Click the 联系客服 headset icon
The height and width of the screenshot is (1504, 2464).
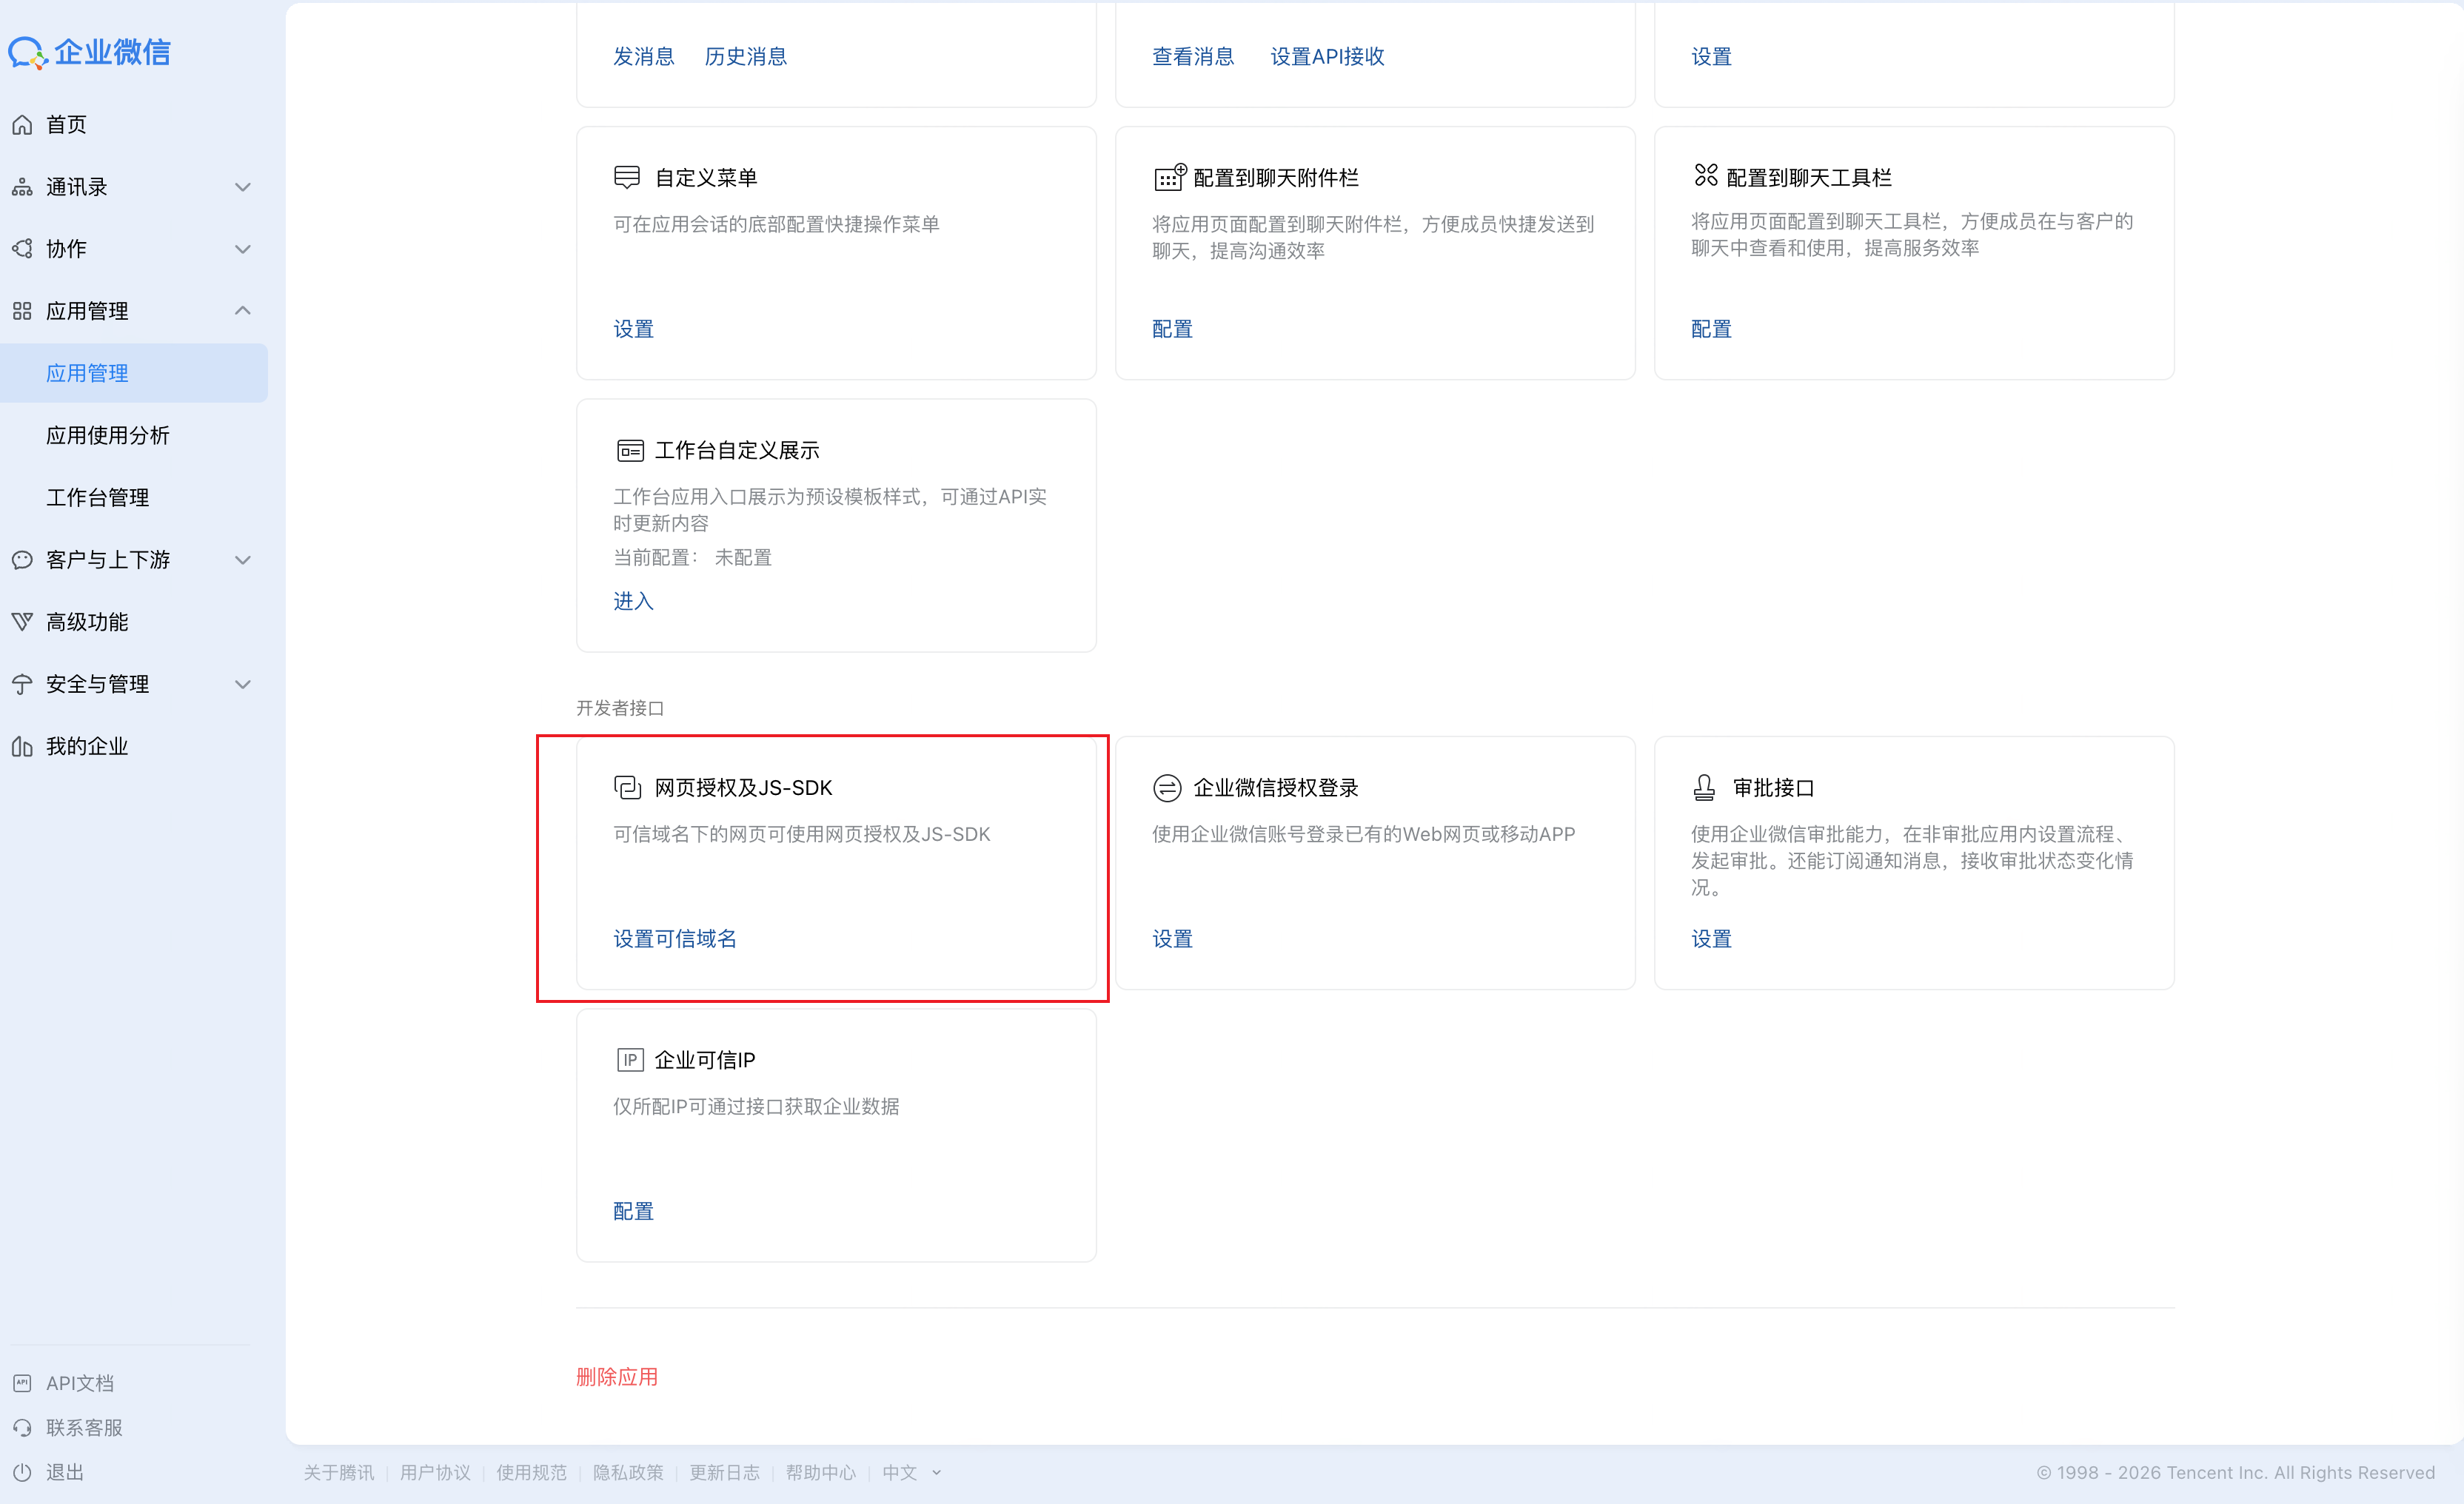pos(22,1427)
